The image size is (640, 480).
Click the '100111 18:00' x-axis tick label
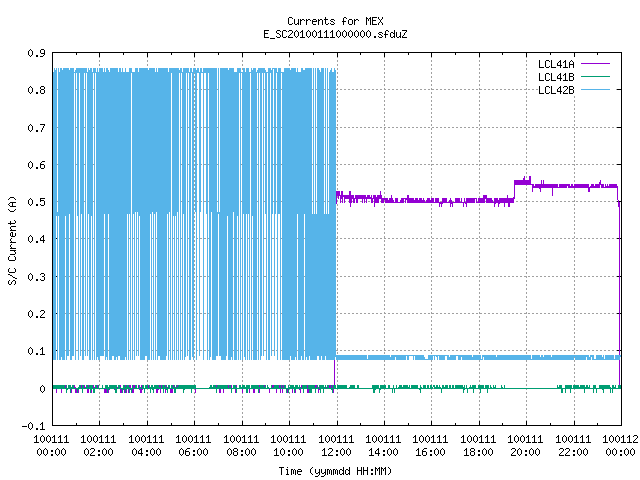point(478,446)
